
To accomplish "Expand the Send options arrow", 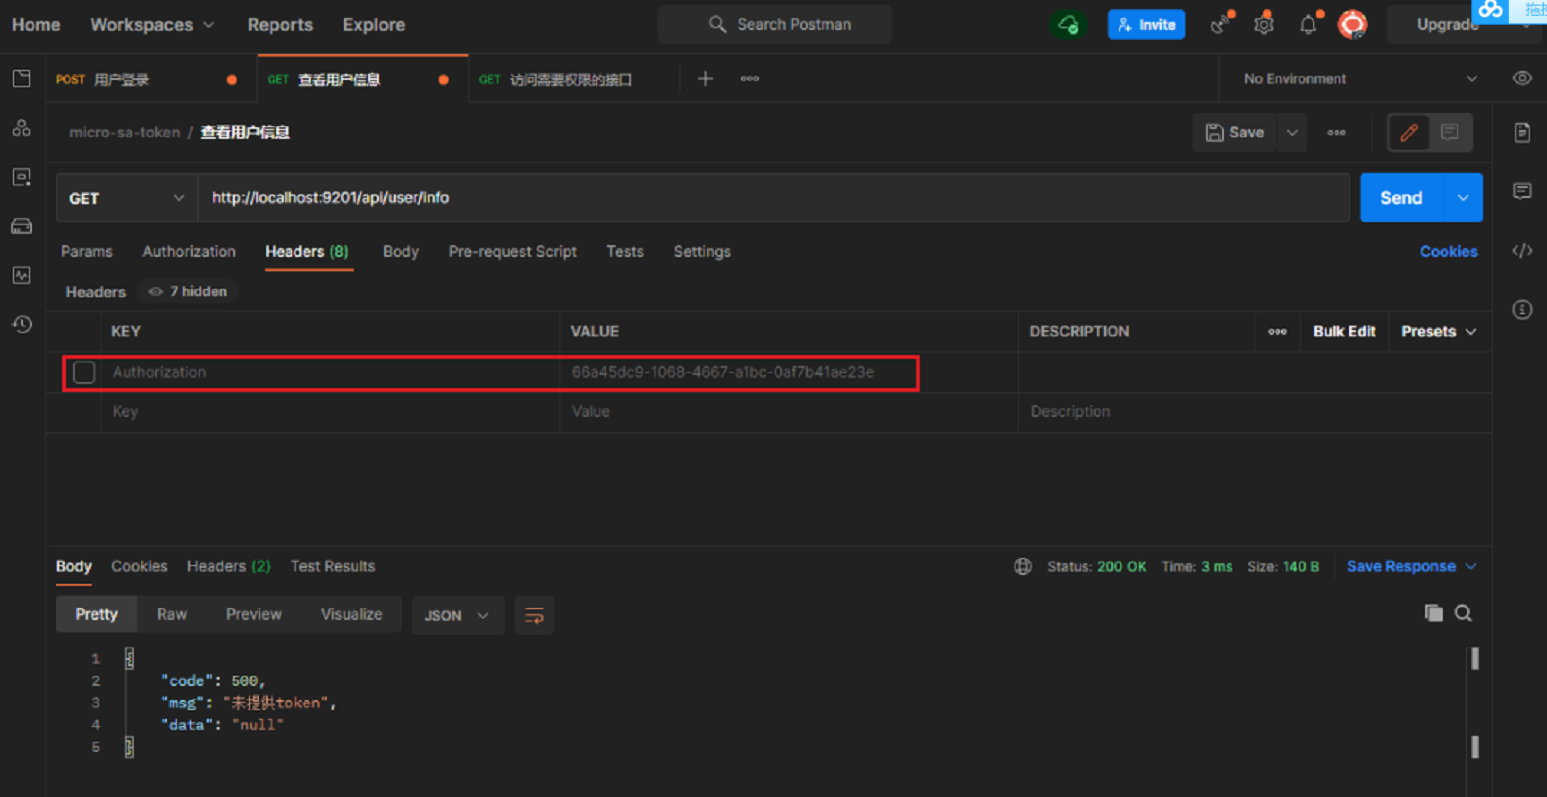I will 1463,198.
